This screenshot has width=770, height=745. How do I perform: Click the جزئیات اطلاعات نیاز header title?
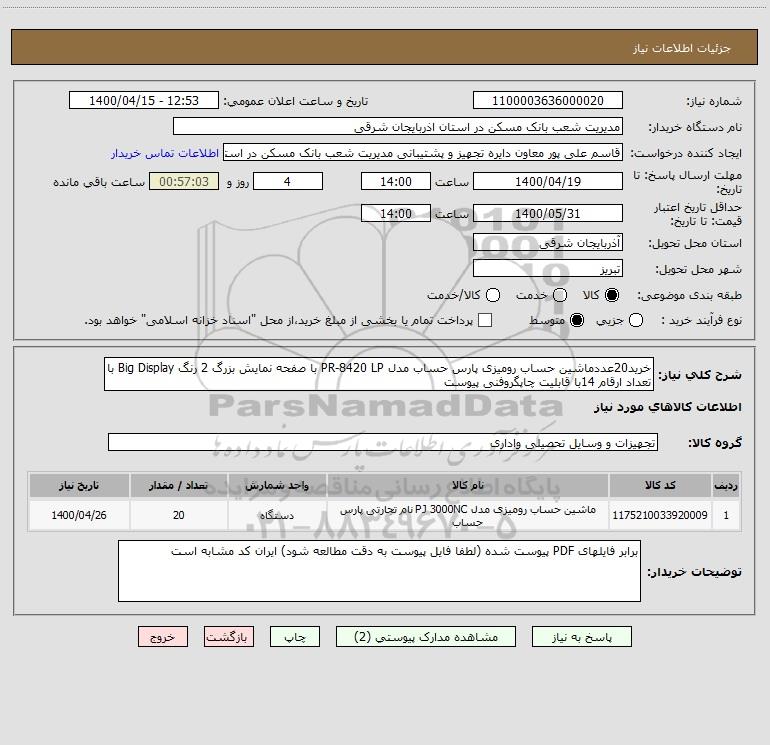[682, 48]
